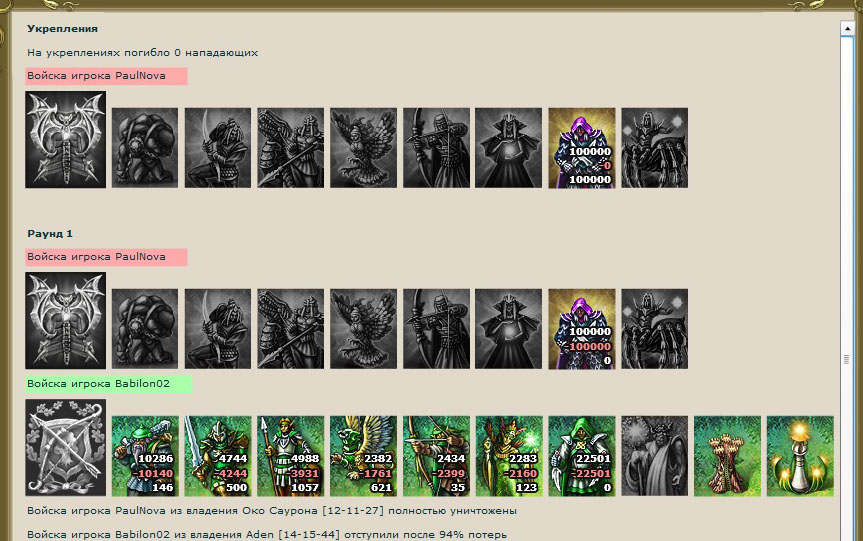Viewport: 863px width, 541px height.
Task: Select the greyed mage unit in Укрепления section
Action: pos(509,147)
